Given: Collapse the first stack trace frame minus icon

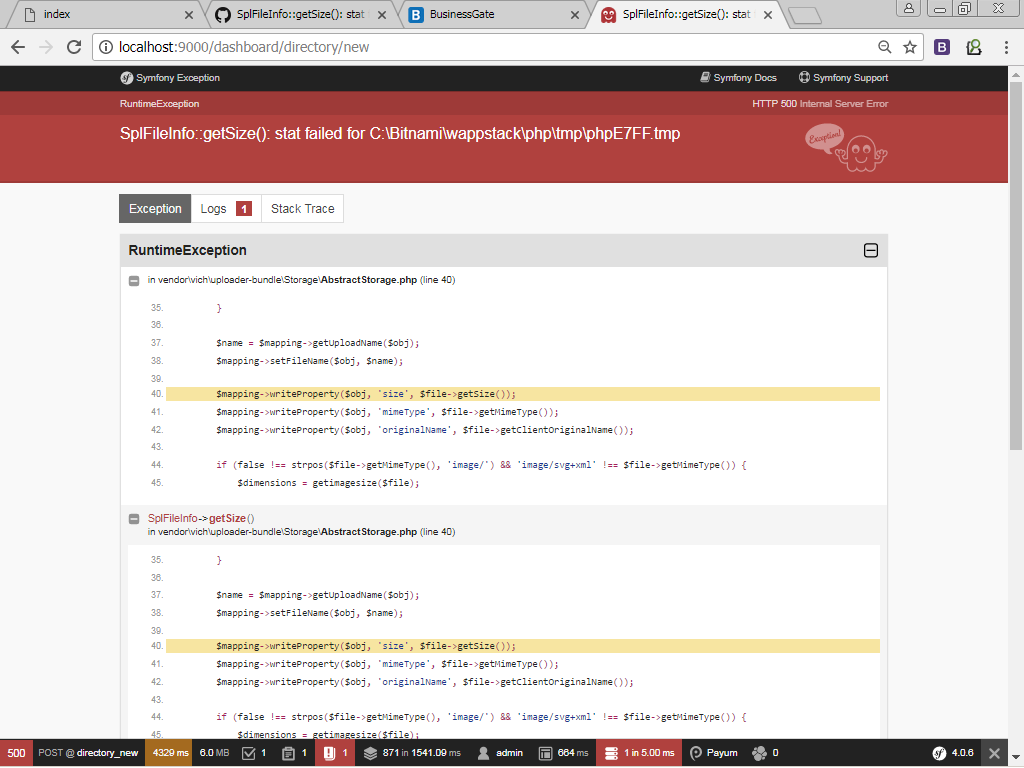Looking at the screenshot, I should tap(133, 281).
